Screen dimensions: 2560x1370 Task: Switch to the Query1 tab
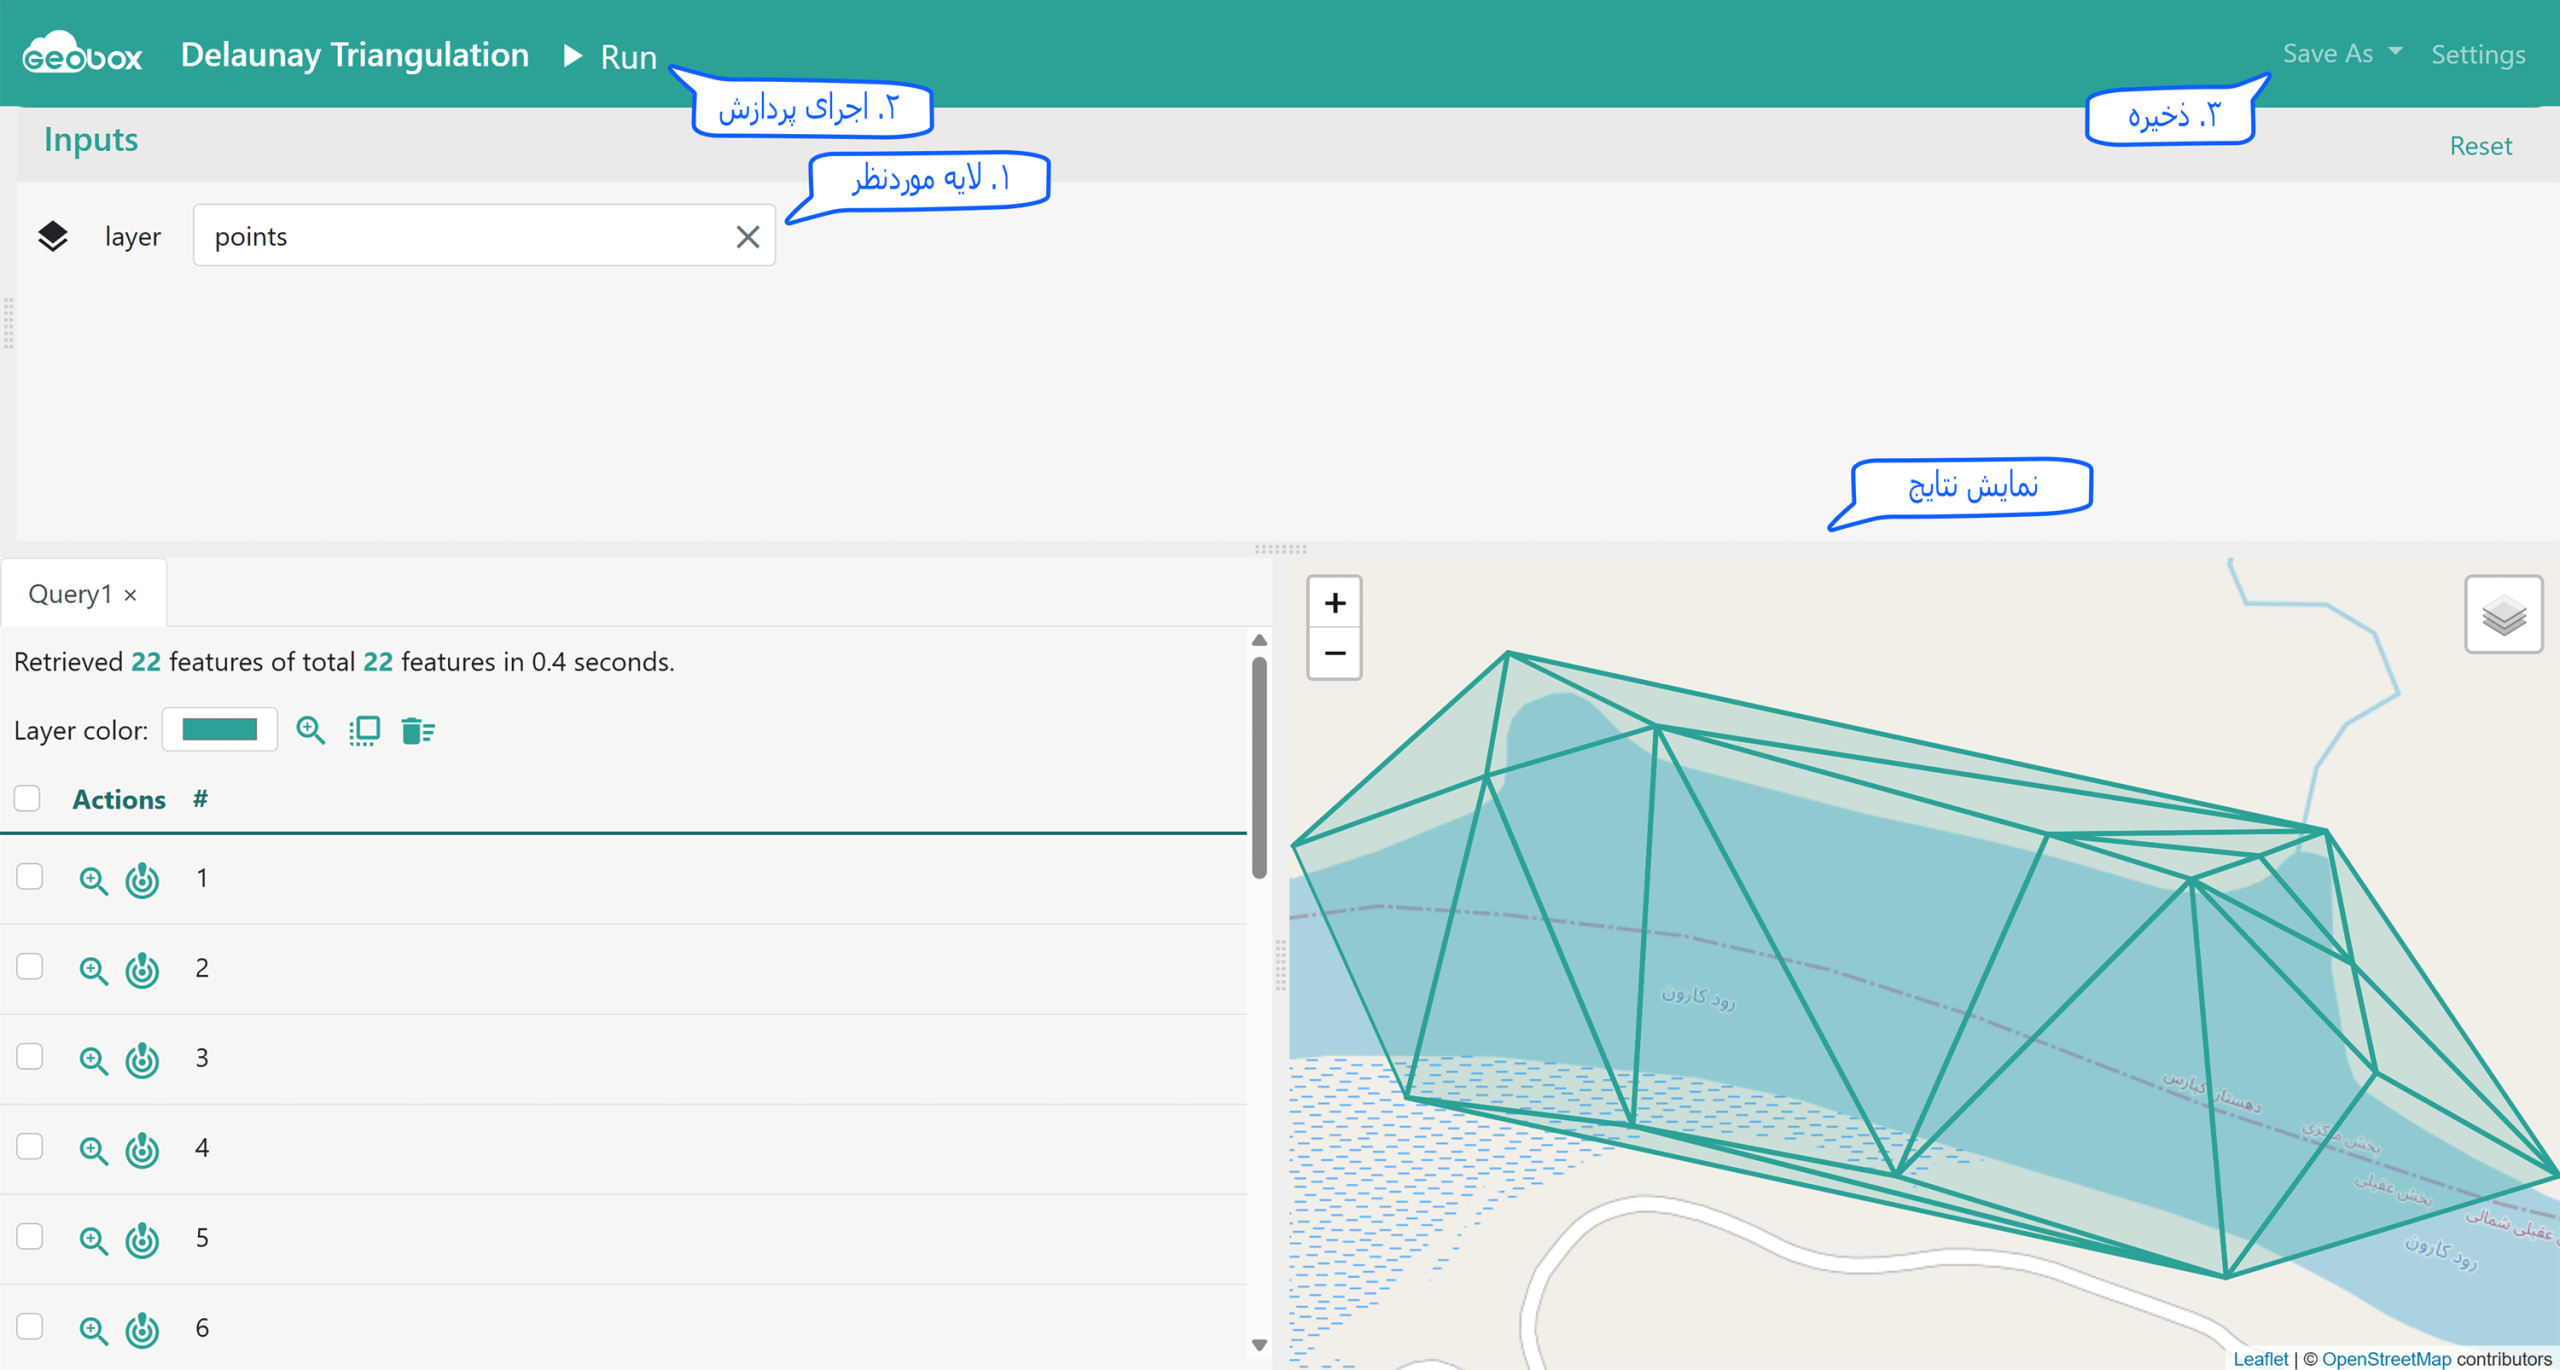click(70, 594)
